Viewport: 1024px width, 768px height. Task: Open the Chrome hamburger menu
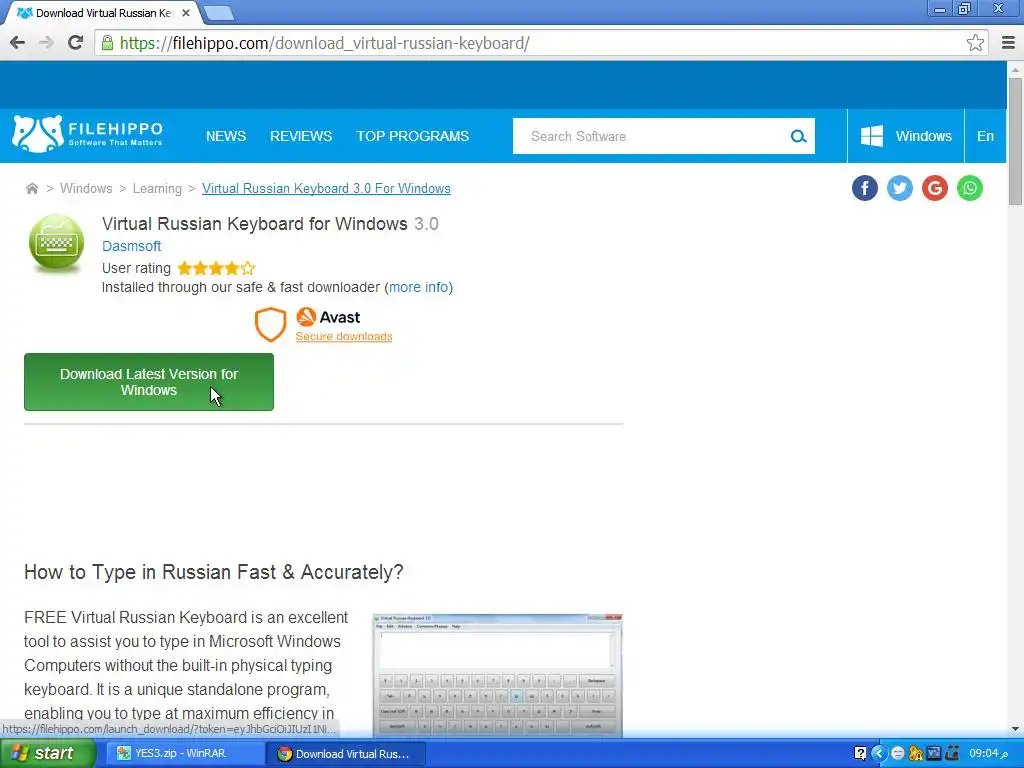[1008, 43]
